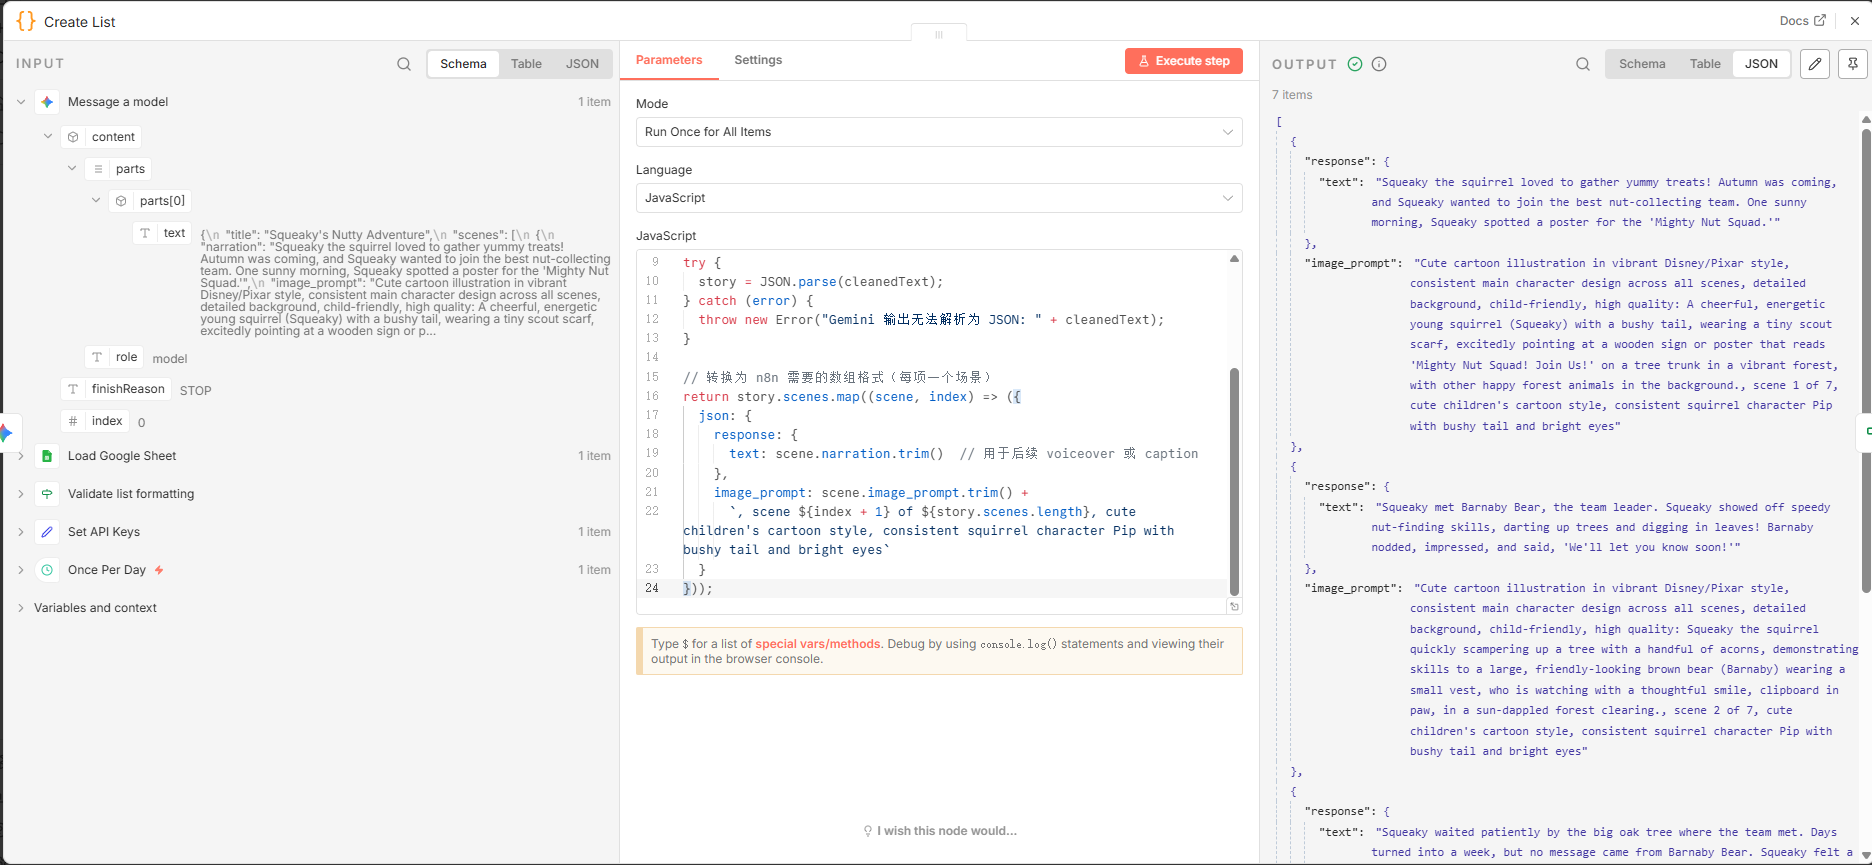1872x865 pixels.
Task: Click the Once Per Day clock icon
Action: 47,570
